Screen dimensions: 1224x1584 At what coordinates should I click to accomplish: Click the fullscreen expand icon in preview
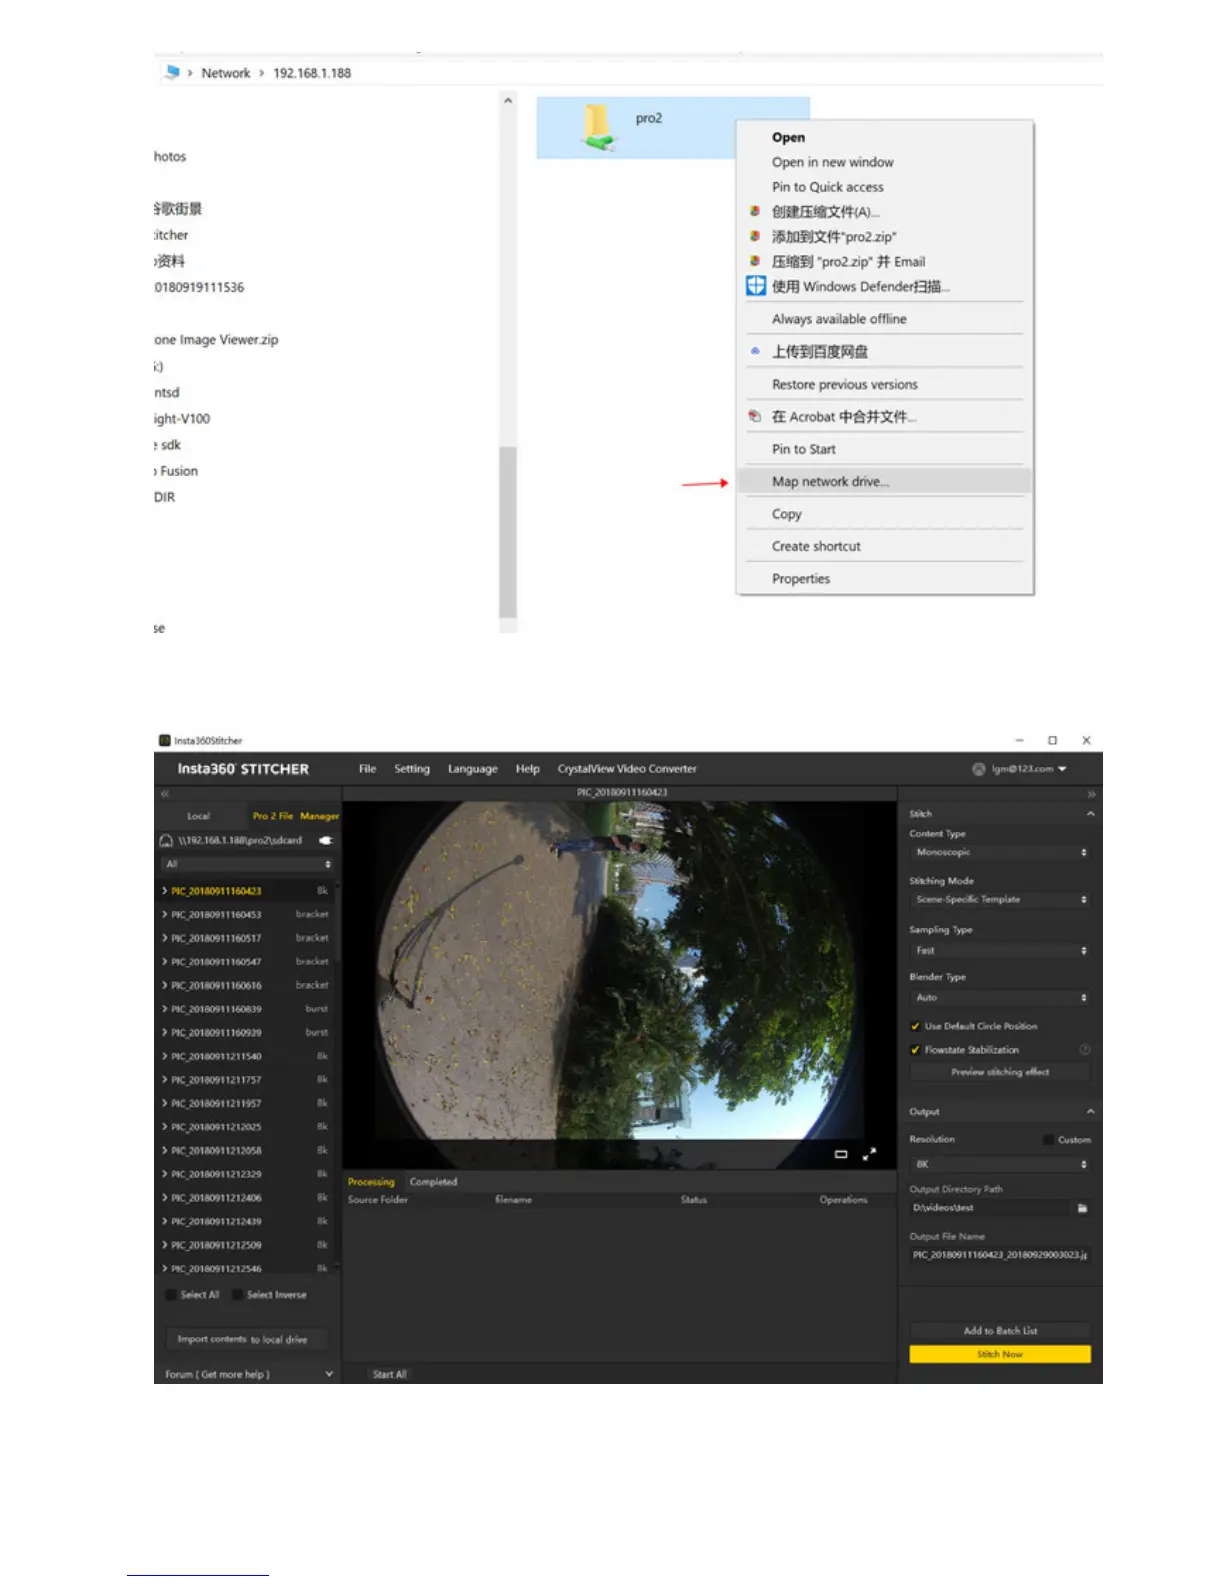[869, 1154]
